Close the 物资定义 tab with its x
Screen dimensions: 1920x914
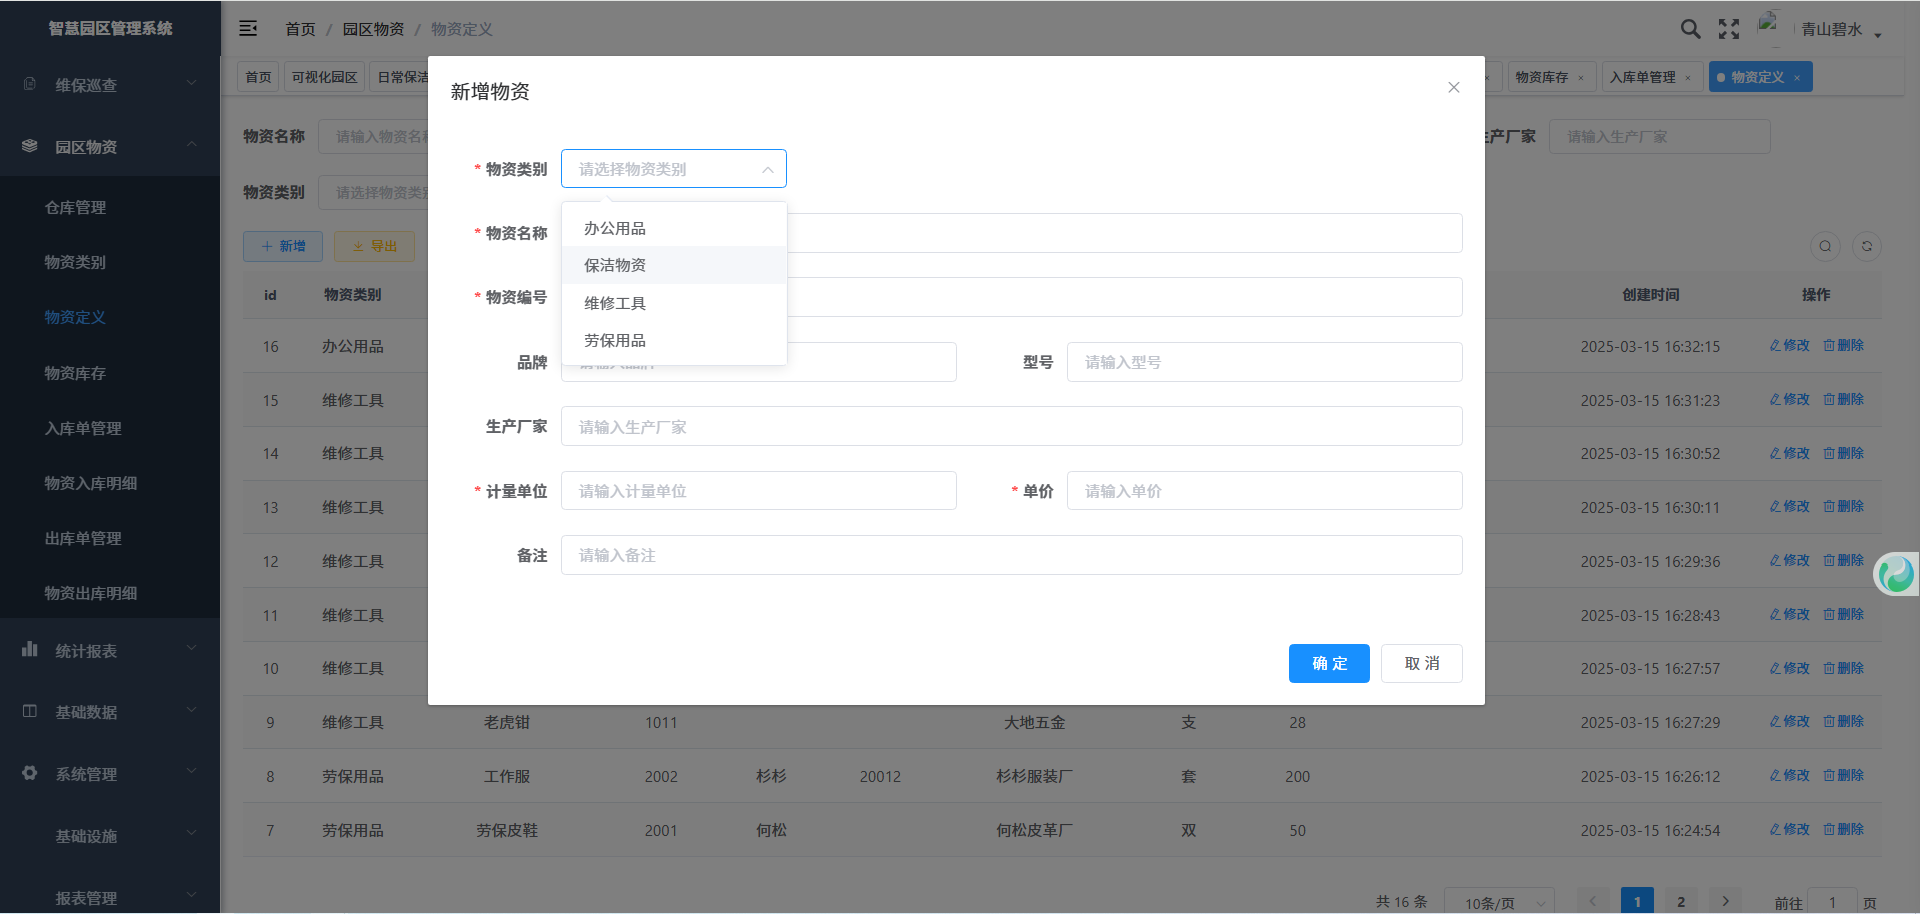pos(1797,78)
